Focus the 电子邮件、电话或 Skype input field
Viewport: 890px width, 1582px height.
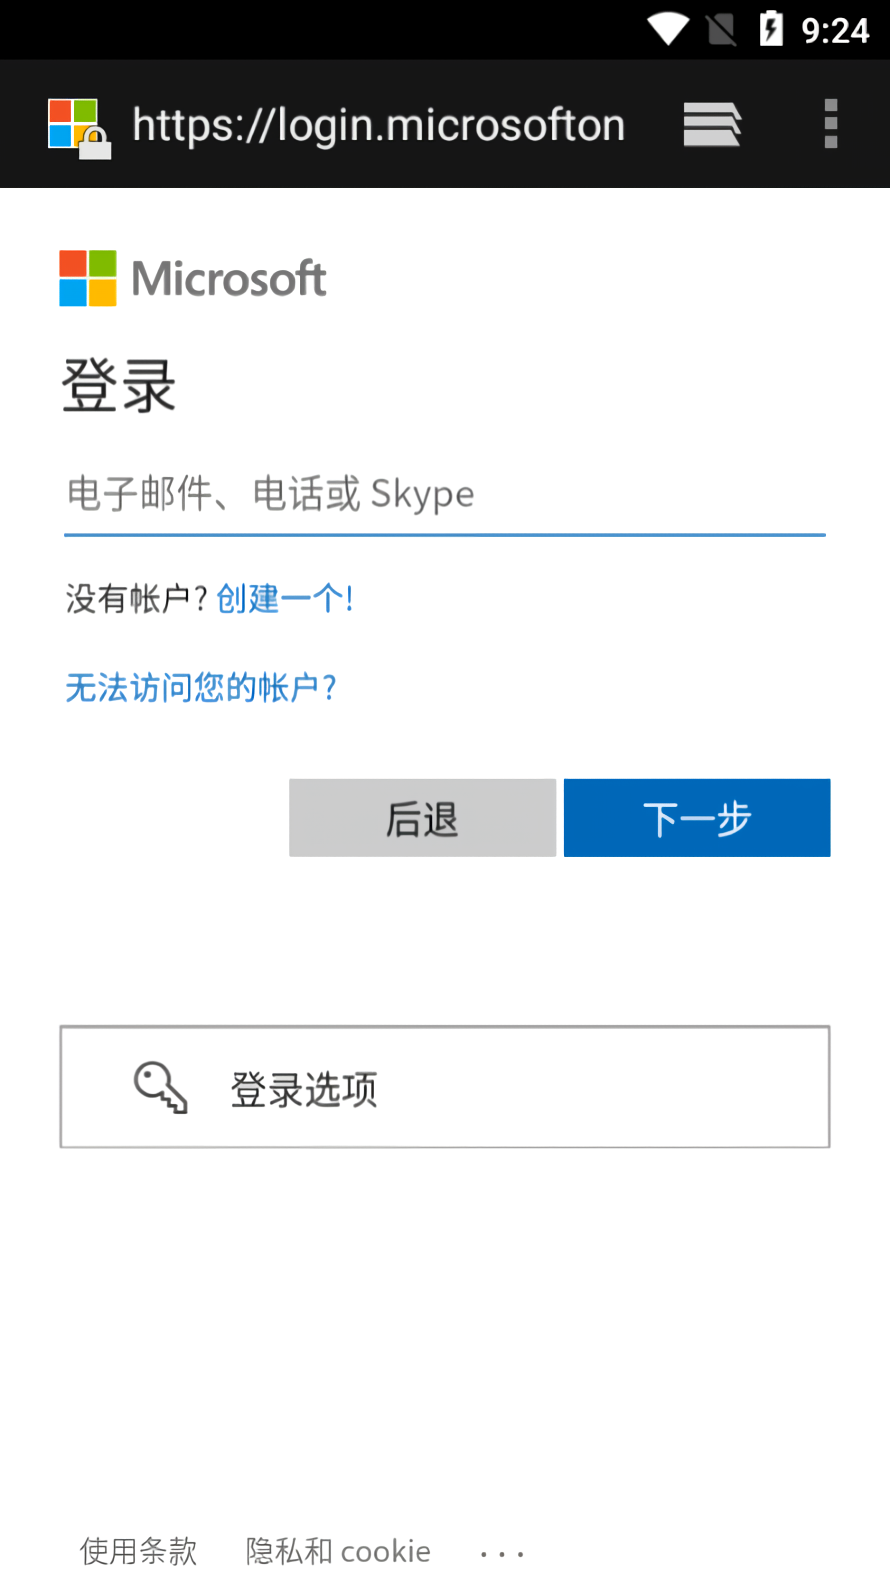point(444,494)
